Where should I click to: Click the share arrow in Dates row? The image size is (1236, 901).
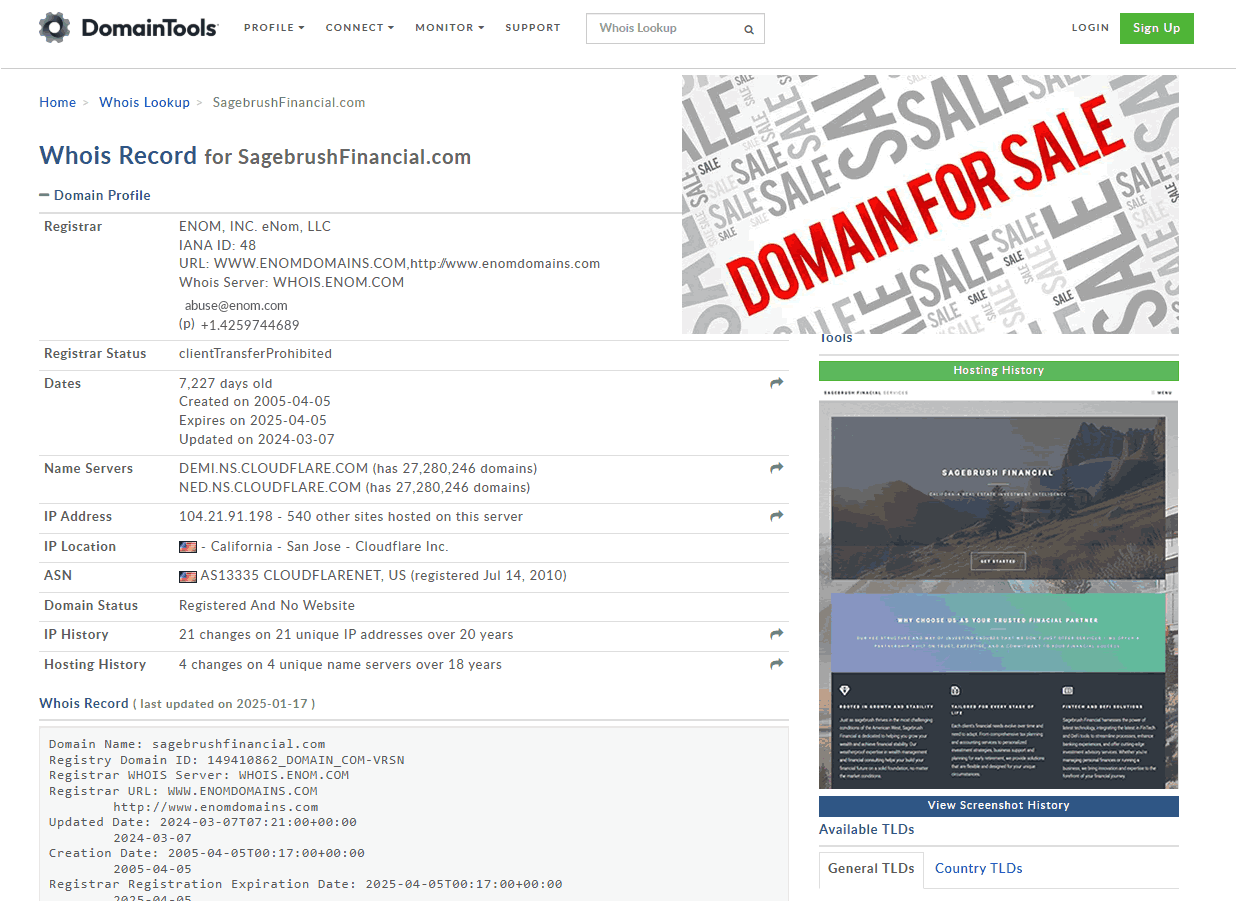776,383
